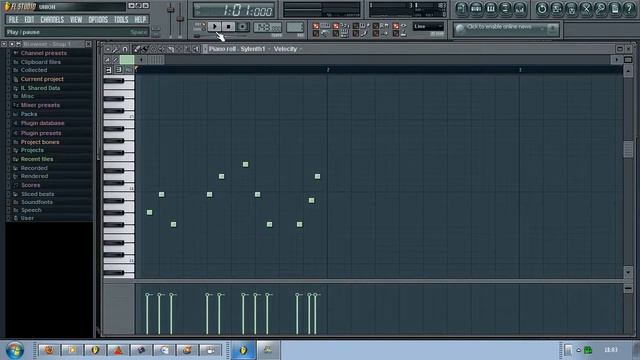The image size is (640, 360).
Task: Expand 'Channel presets' in the browser
Action: tap(43, 53)
